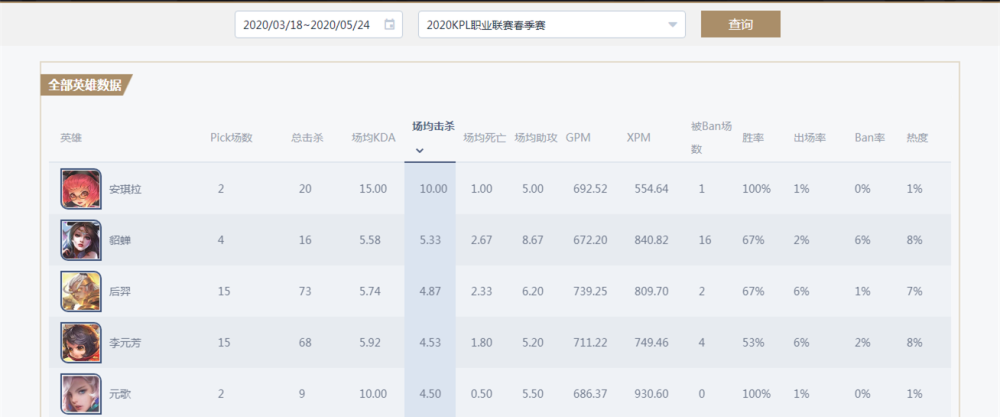
Task: Open 元歌 hero portrait
Action: click(81, 394)
